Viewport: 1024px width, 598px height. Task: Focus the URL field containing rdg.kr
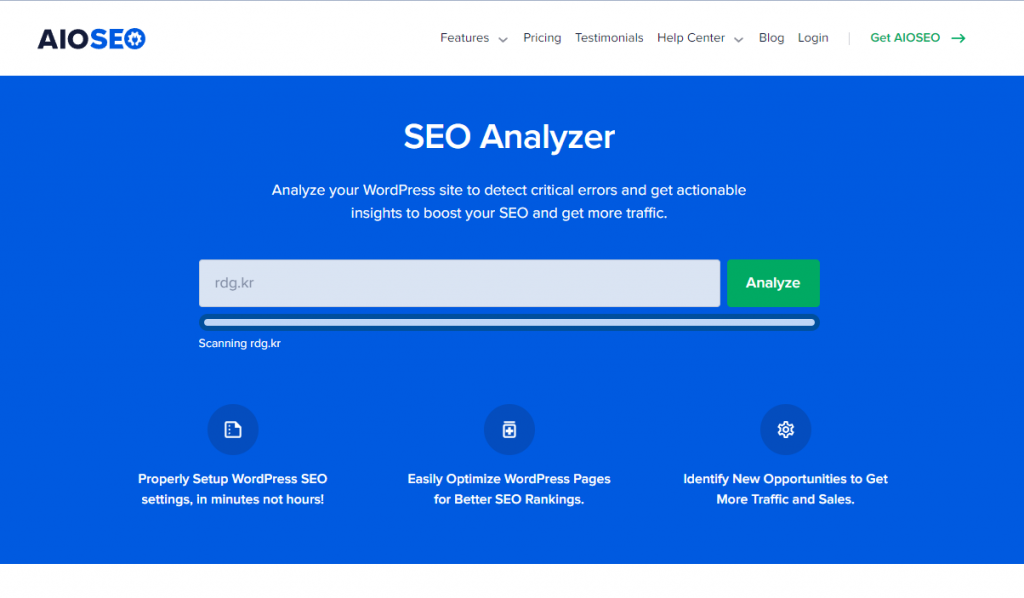(460, 283)
